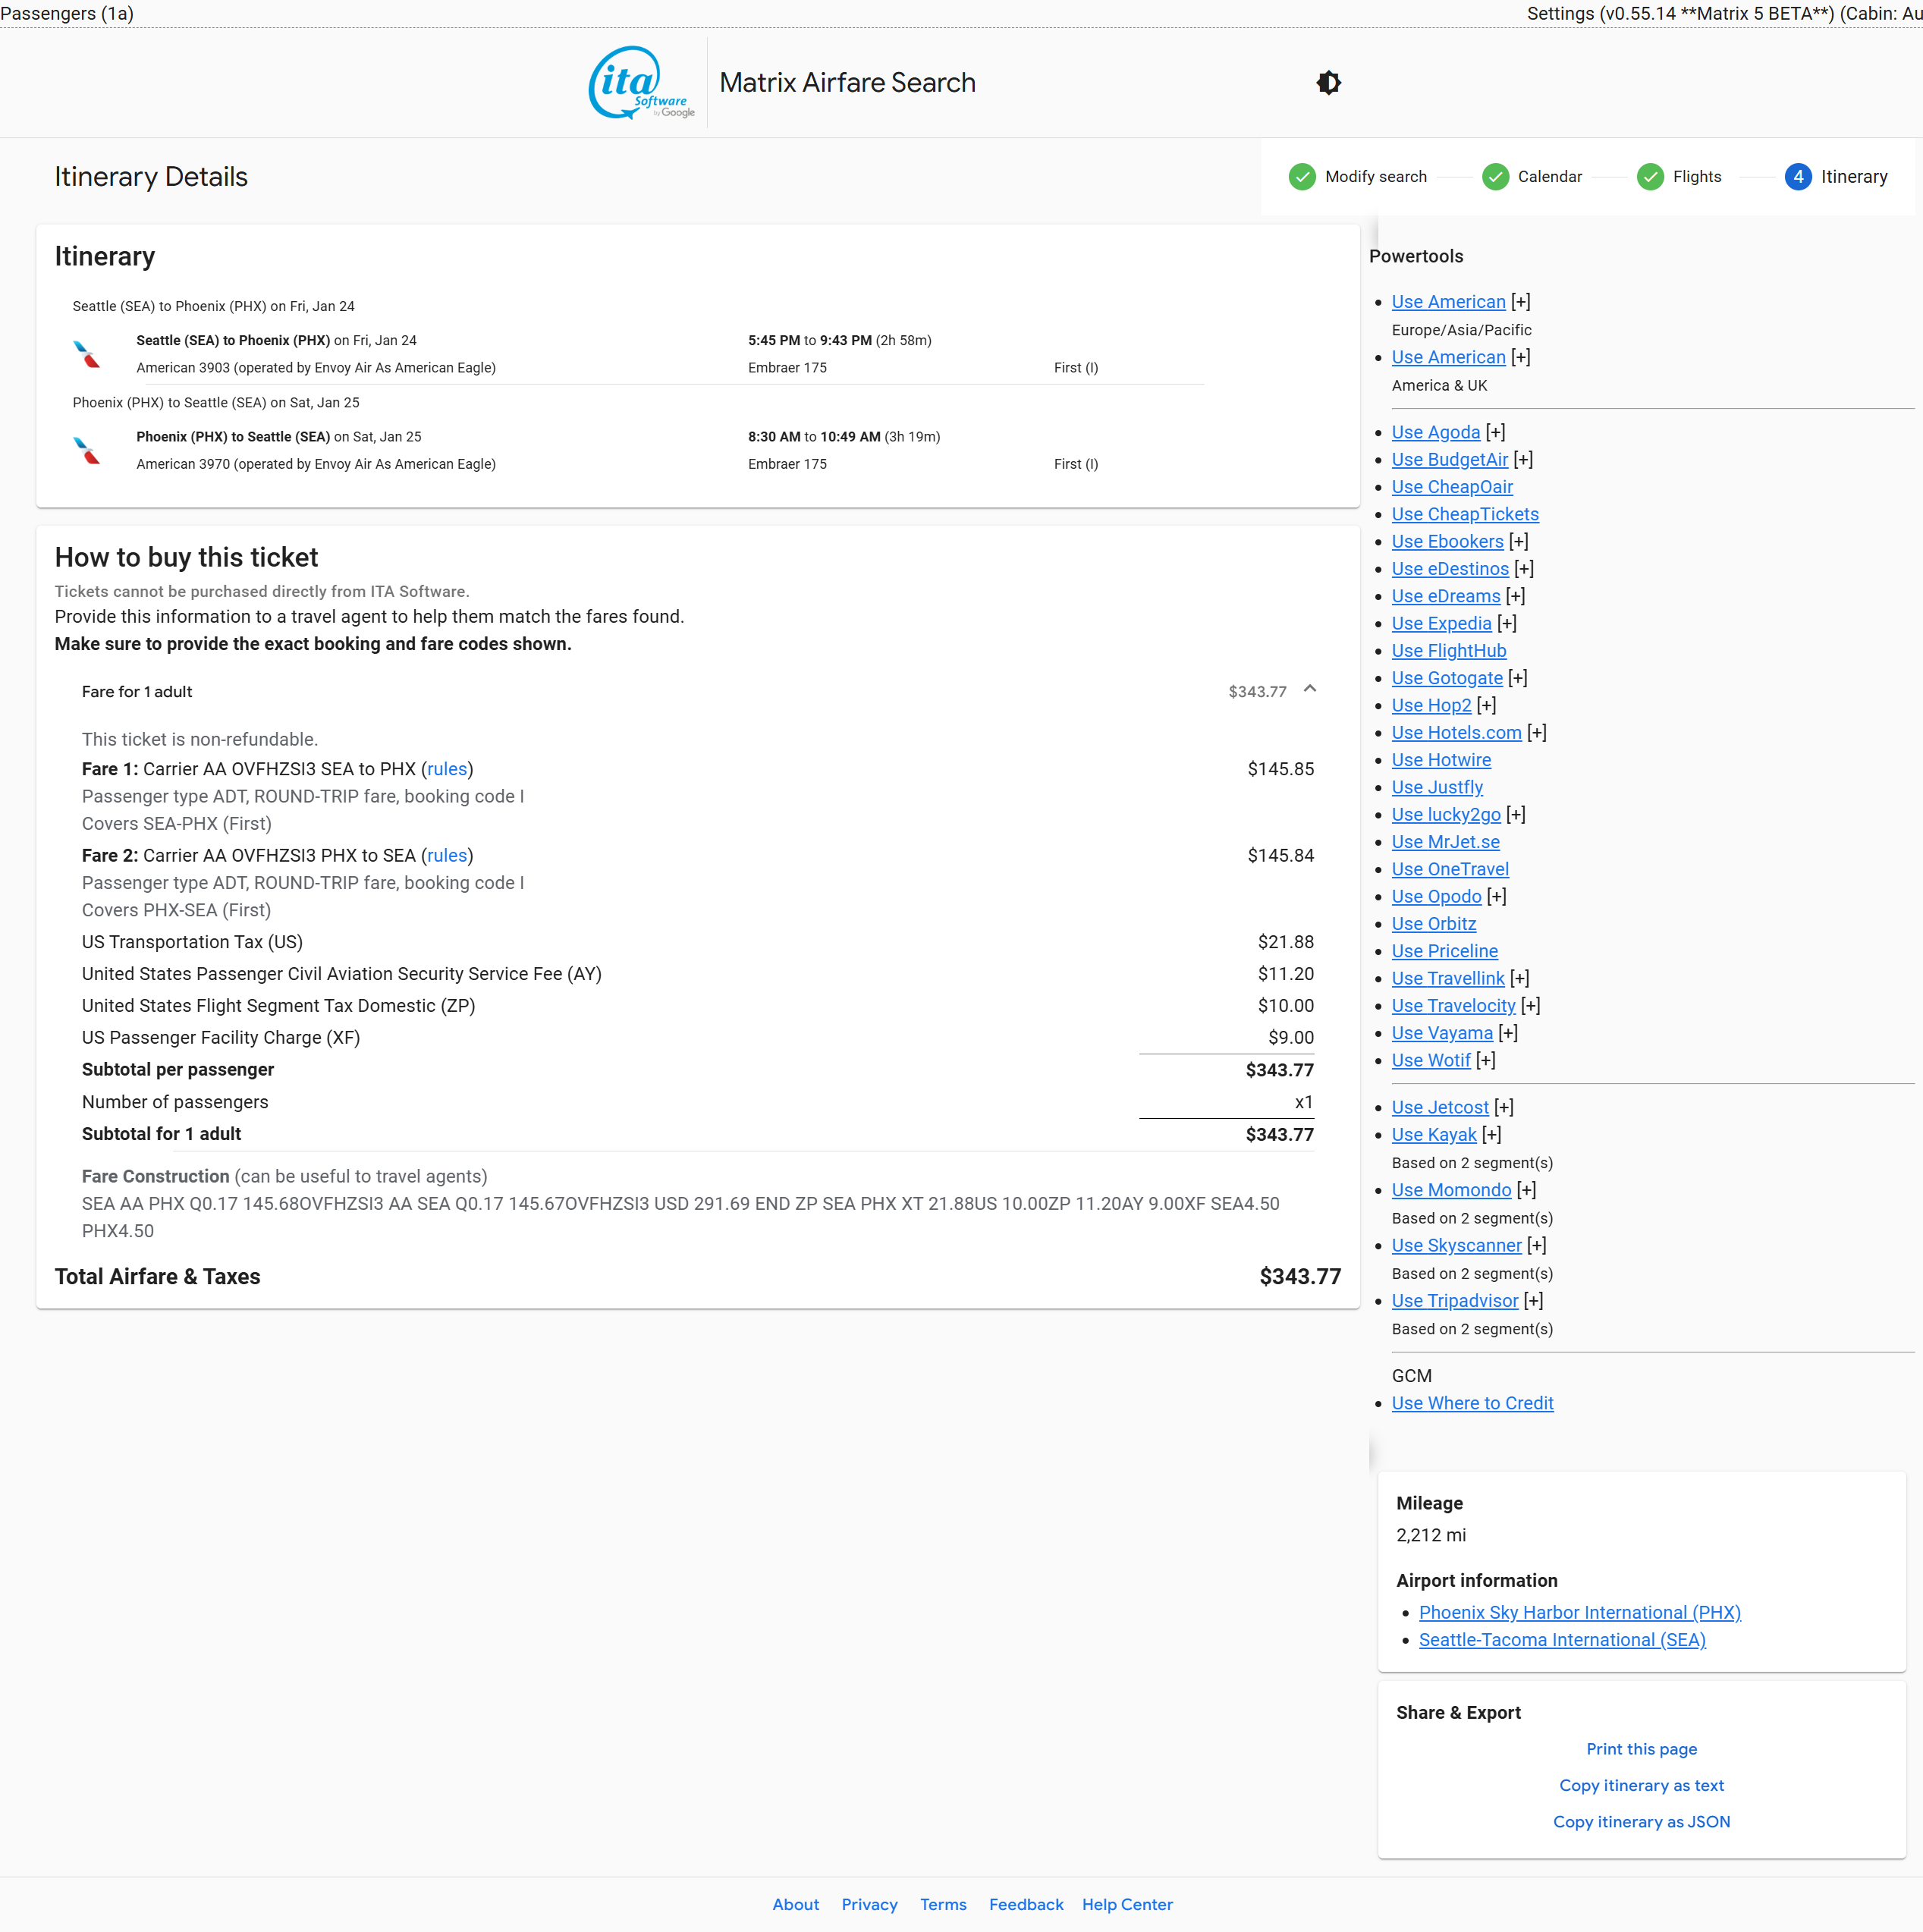
Task: Click Use eDreams link
Action: 1446,596
